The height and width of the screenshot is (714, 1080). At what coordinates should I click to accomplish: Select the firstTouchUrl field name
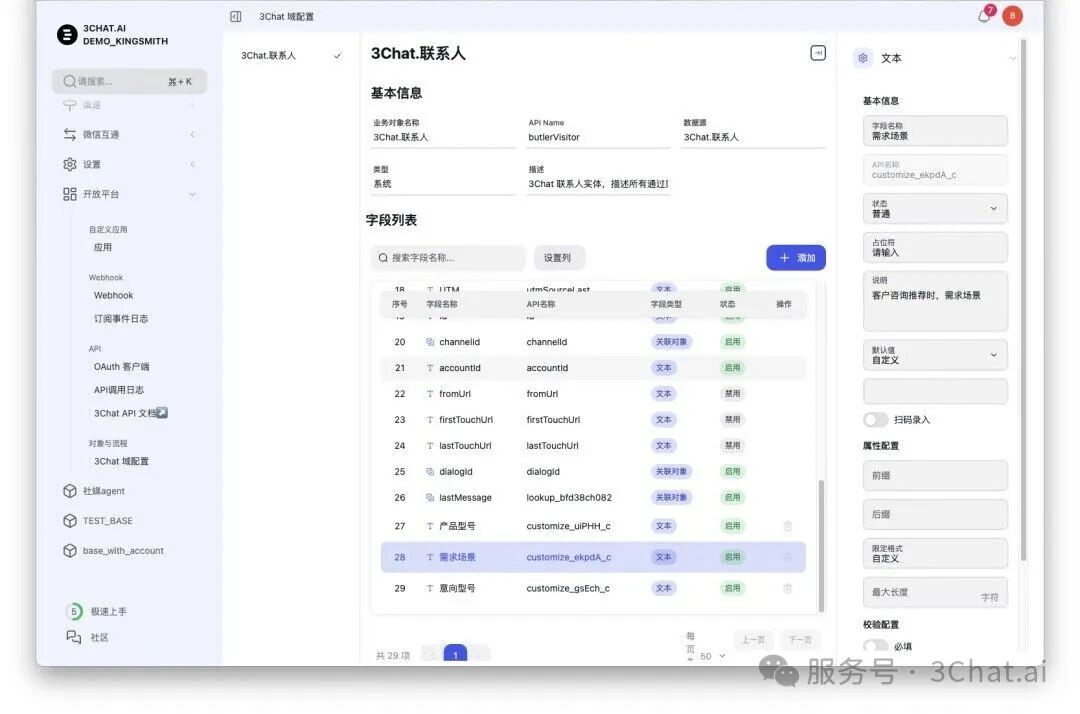[x=466, y=420]
